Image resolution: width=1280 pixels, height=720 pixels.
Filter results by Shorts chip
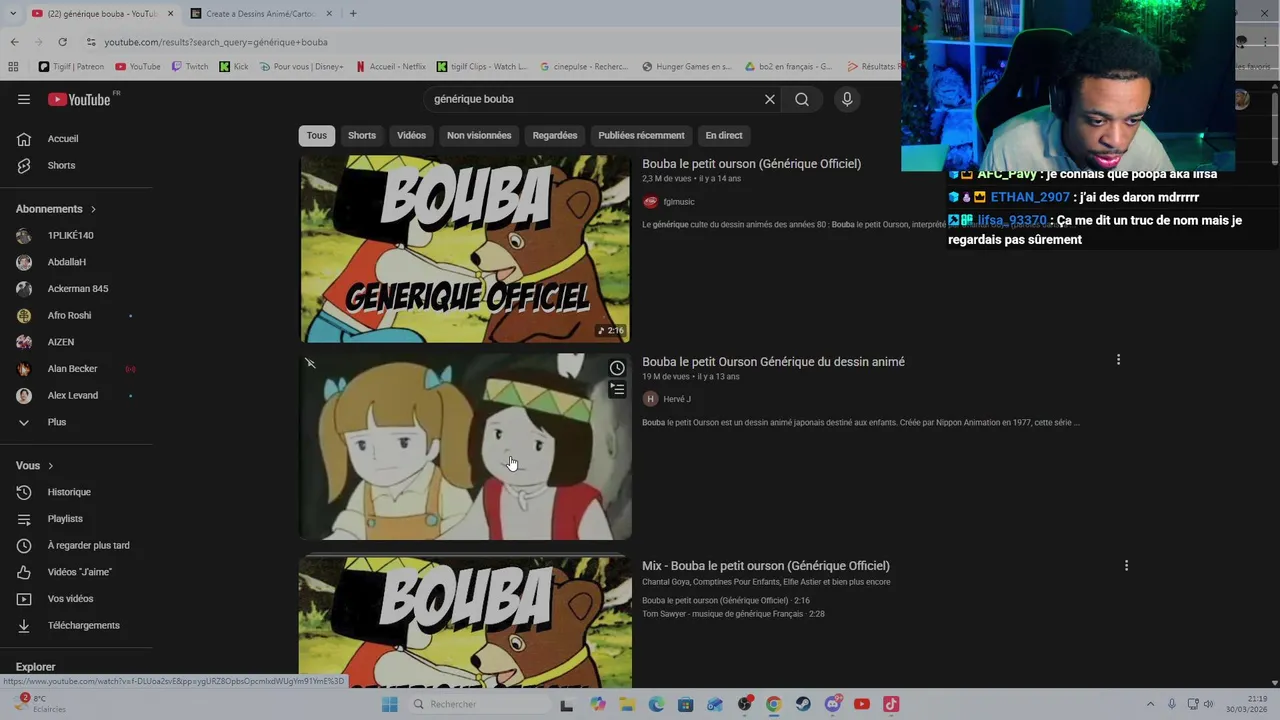[x=362, y=135]
